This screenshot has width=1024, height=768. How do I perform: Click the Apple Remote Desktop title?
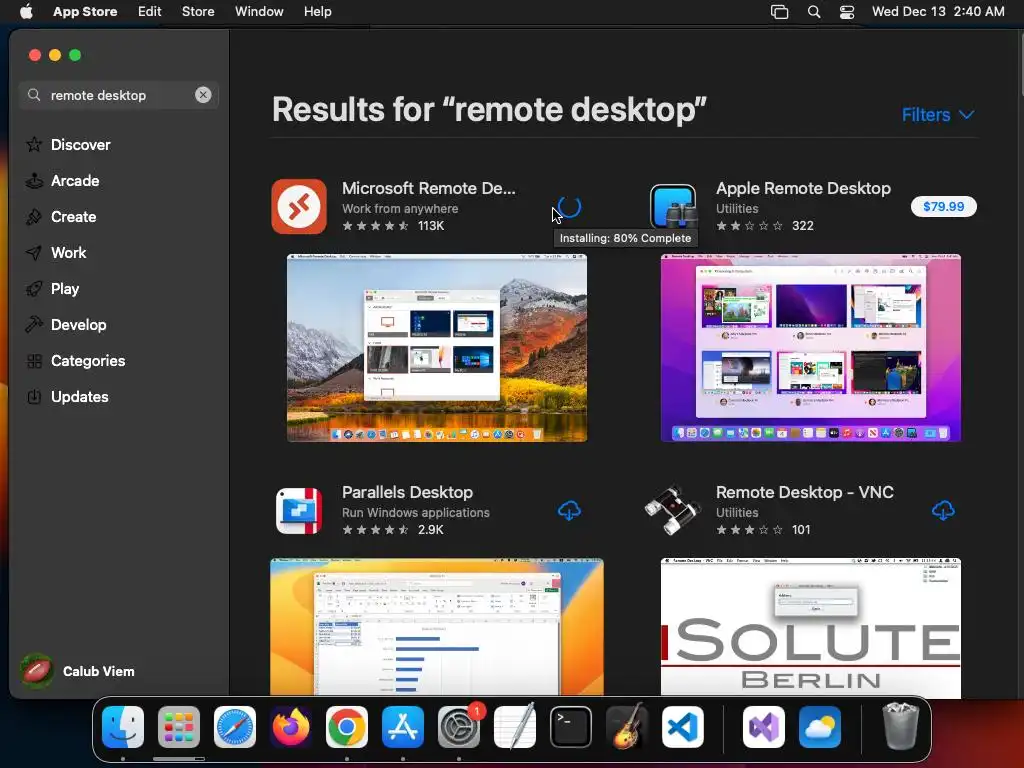(x=803, y=188)
